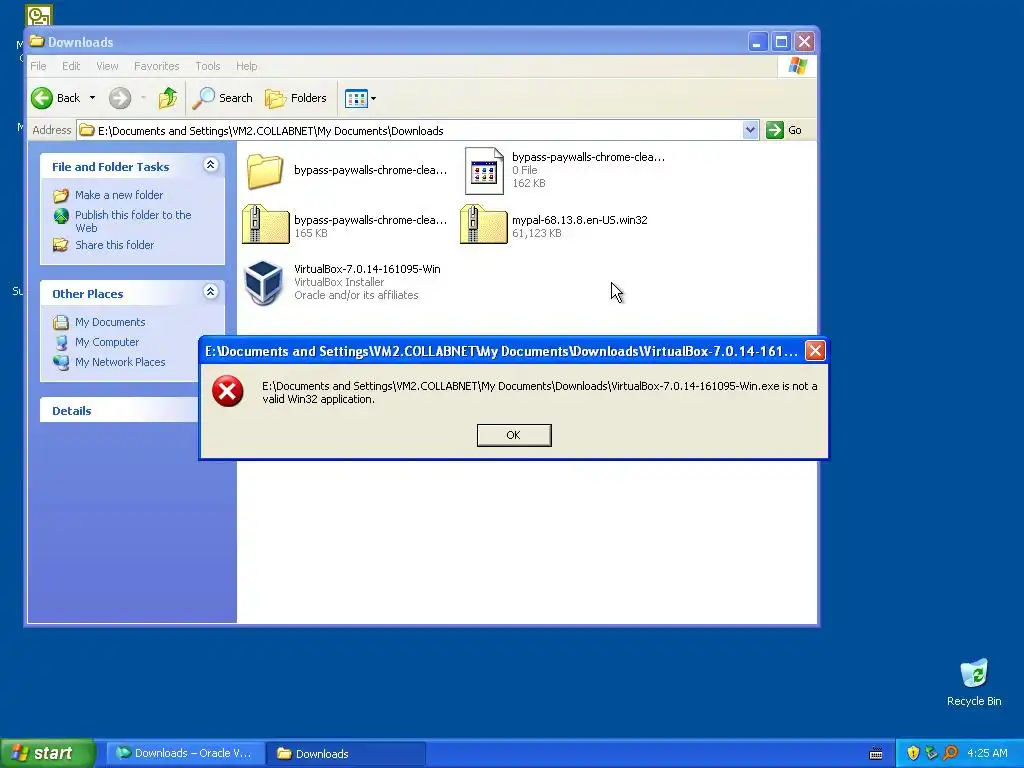Click Share this folder link

[x=114, y=245]
